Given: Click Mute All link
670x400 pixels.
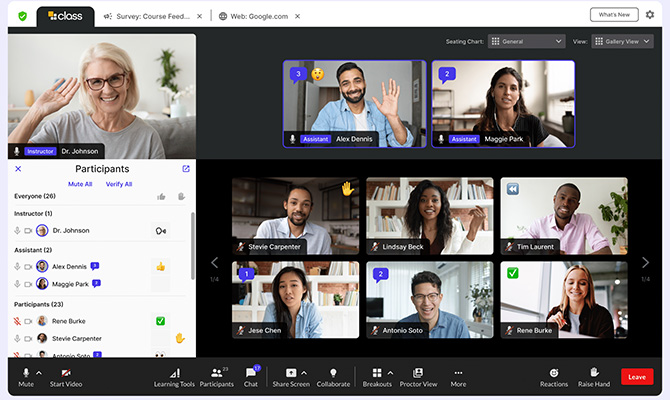Looking at the screenshot, I should [x=80, y=184].
